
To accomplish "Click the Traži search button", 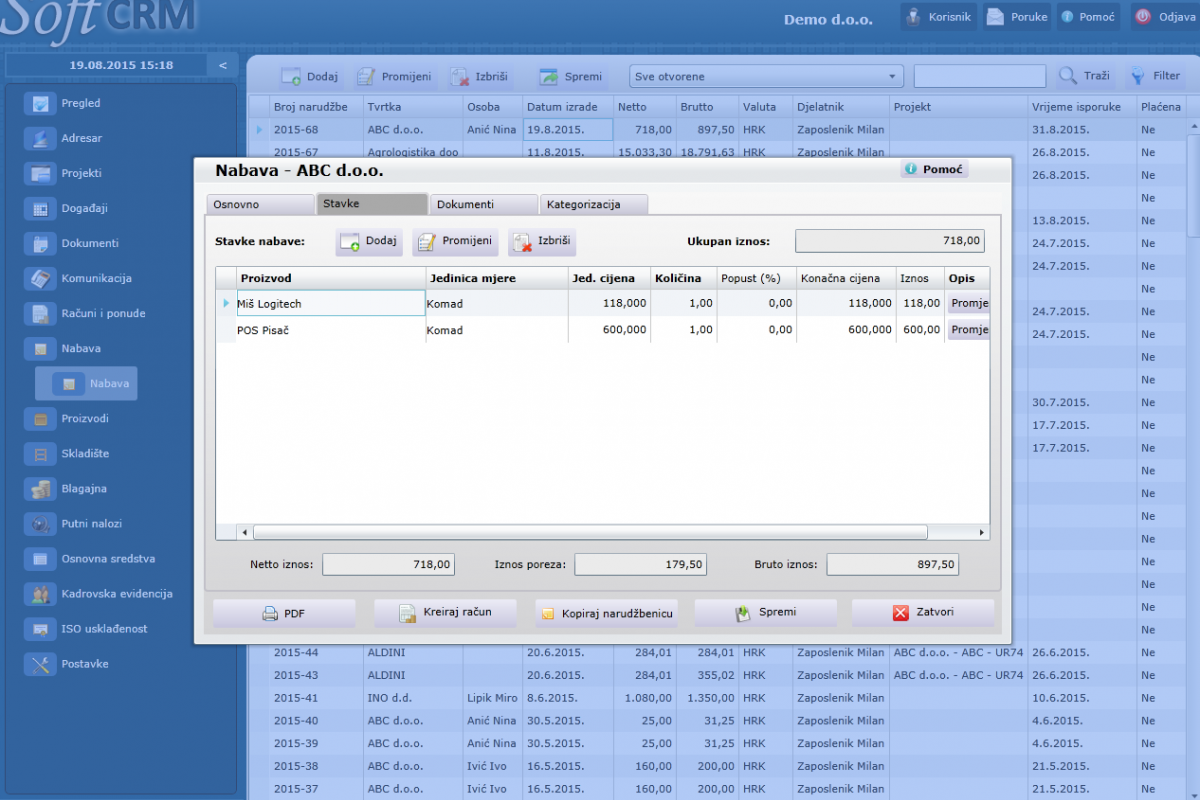I will 1085,76.
